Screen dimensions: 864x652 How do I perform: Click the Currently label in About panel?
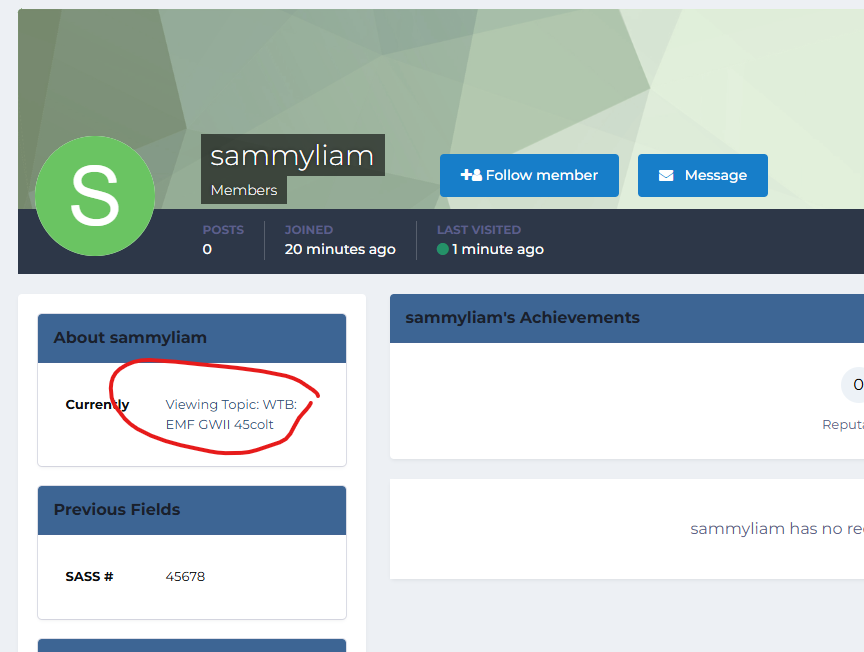(97, 405)
